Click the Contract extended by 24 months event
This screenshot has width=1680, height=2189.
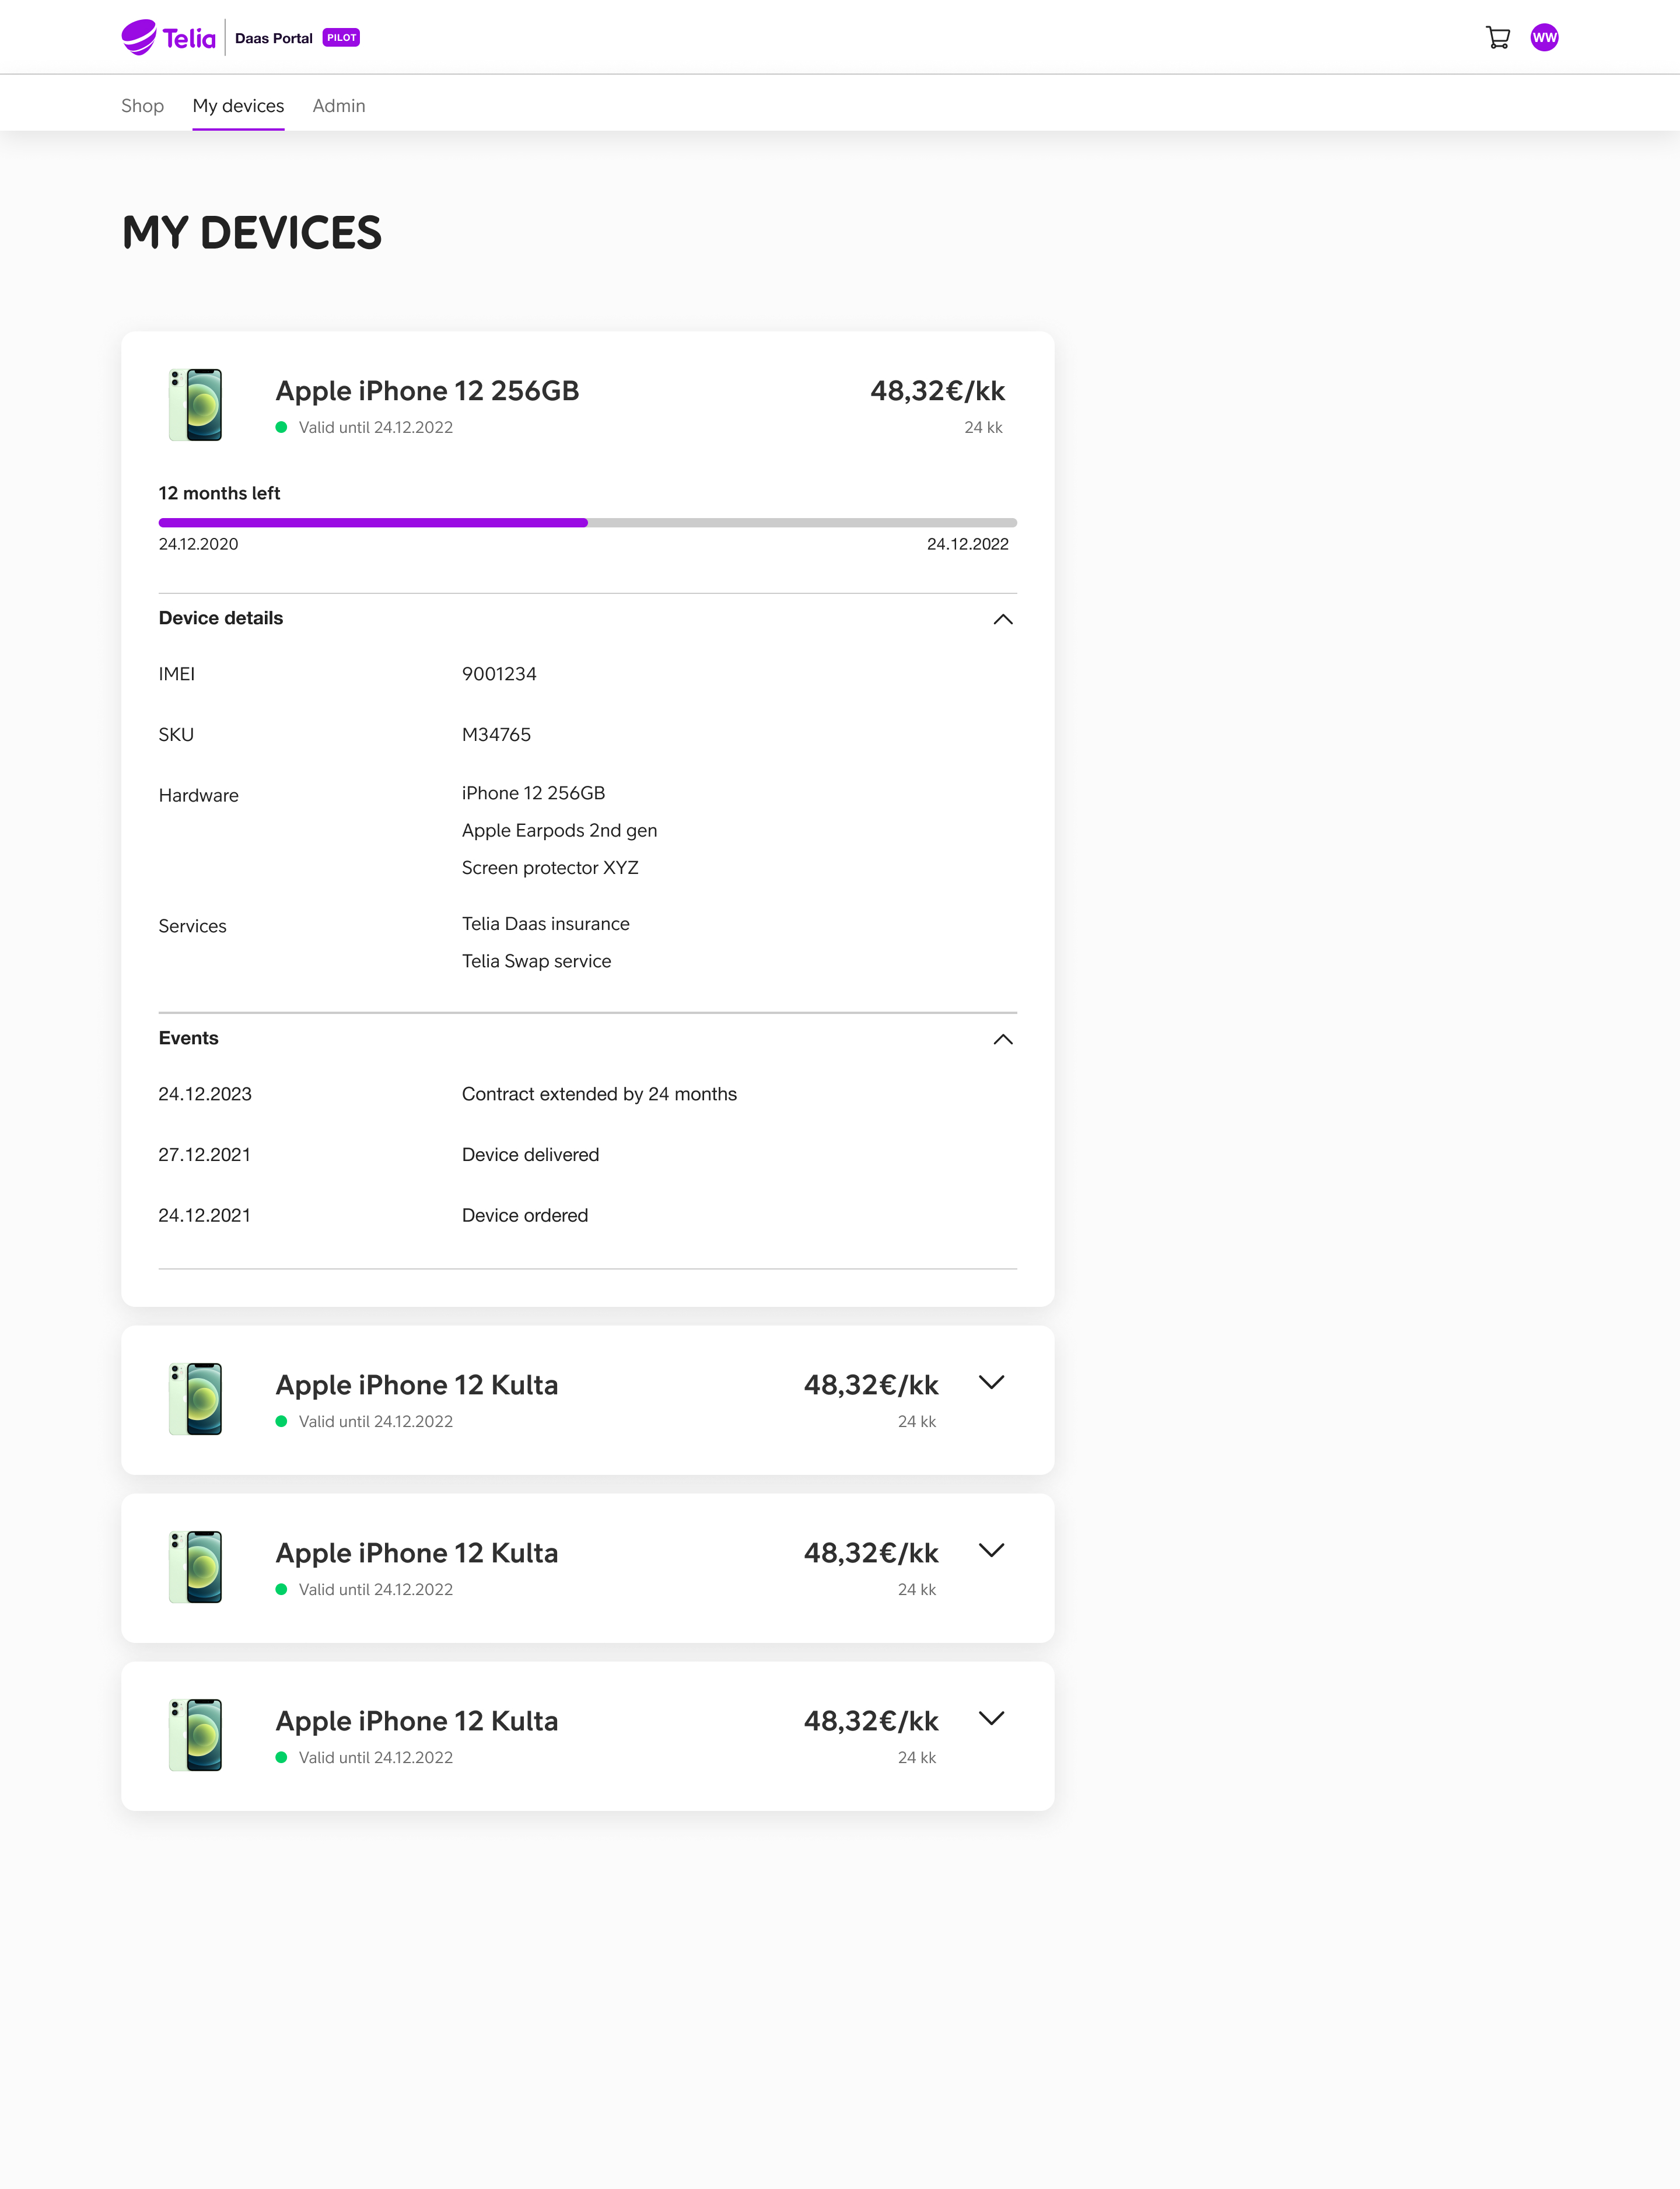[599, 1094]
